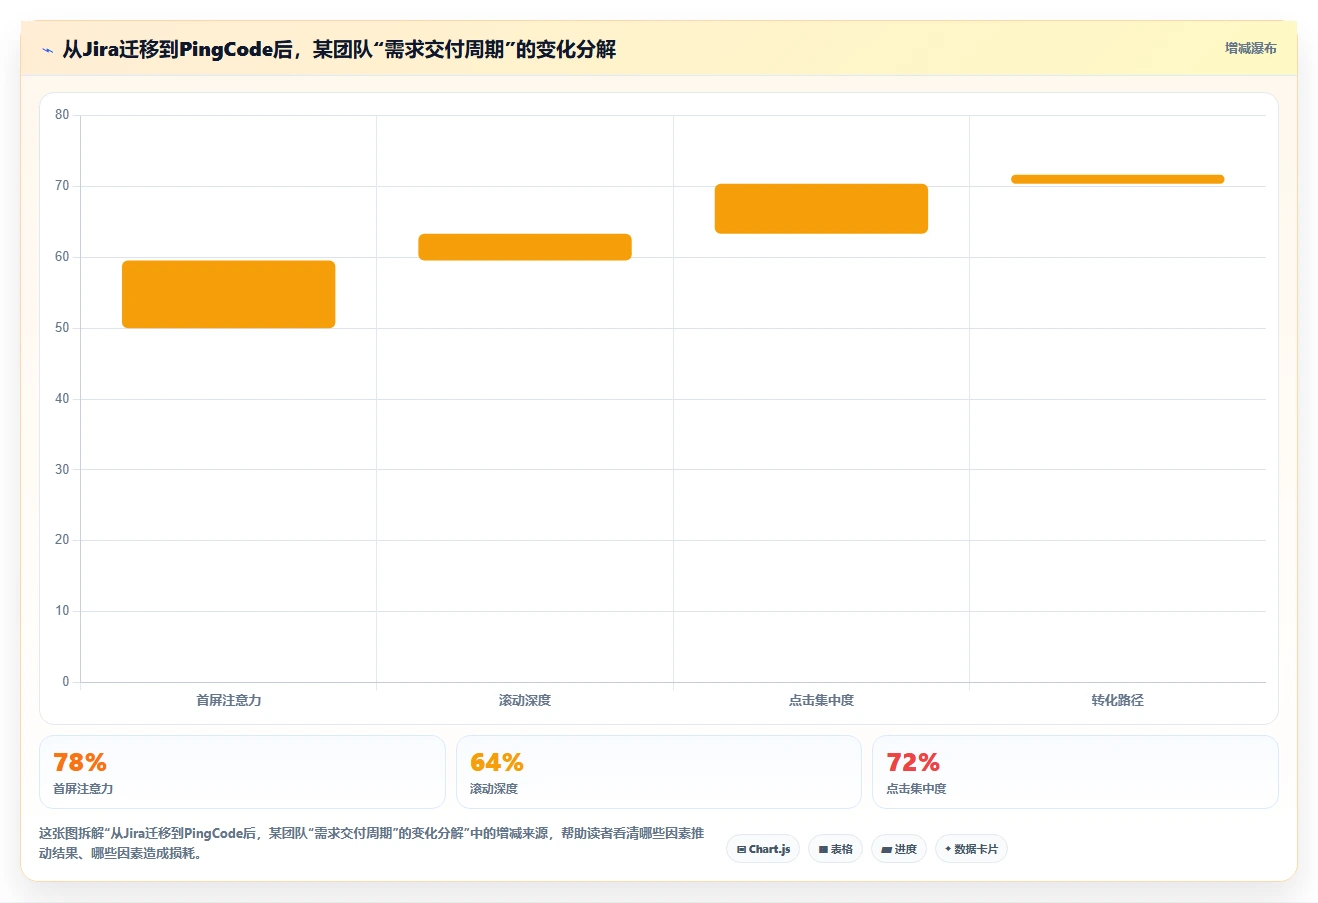This screenshot has height=903, width=1318.
Task: Click the y-axis value 80
Action: coord(62,115)
